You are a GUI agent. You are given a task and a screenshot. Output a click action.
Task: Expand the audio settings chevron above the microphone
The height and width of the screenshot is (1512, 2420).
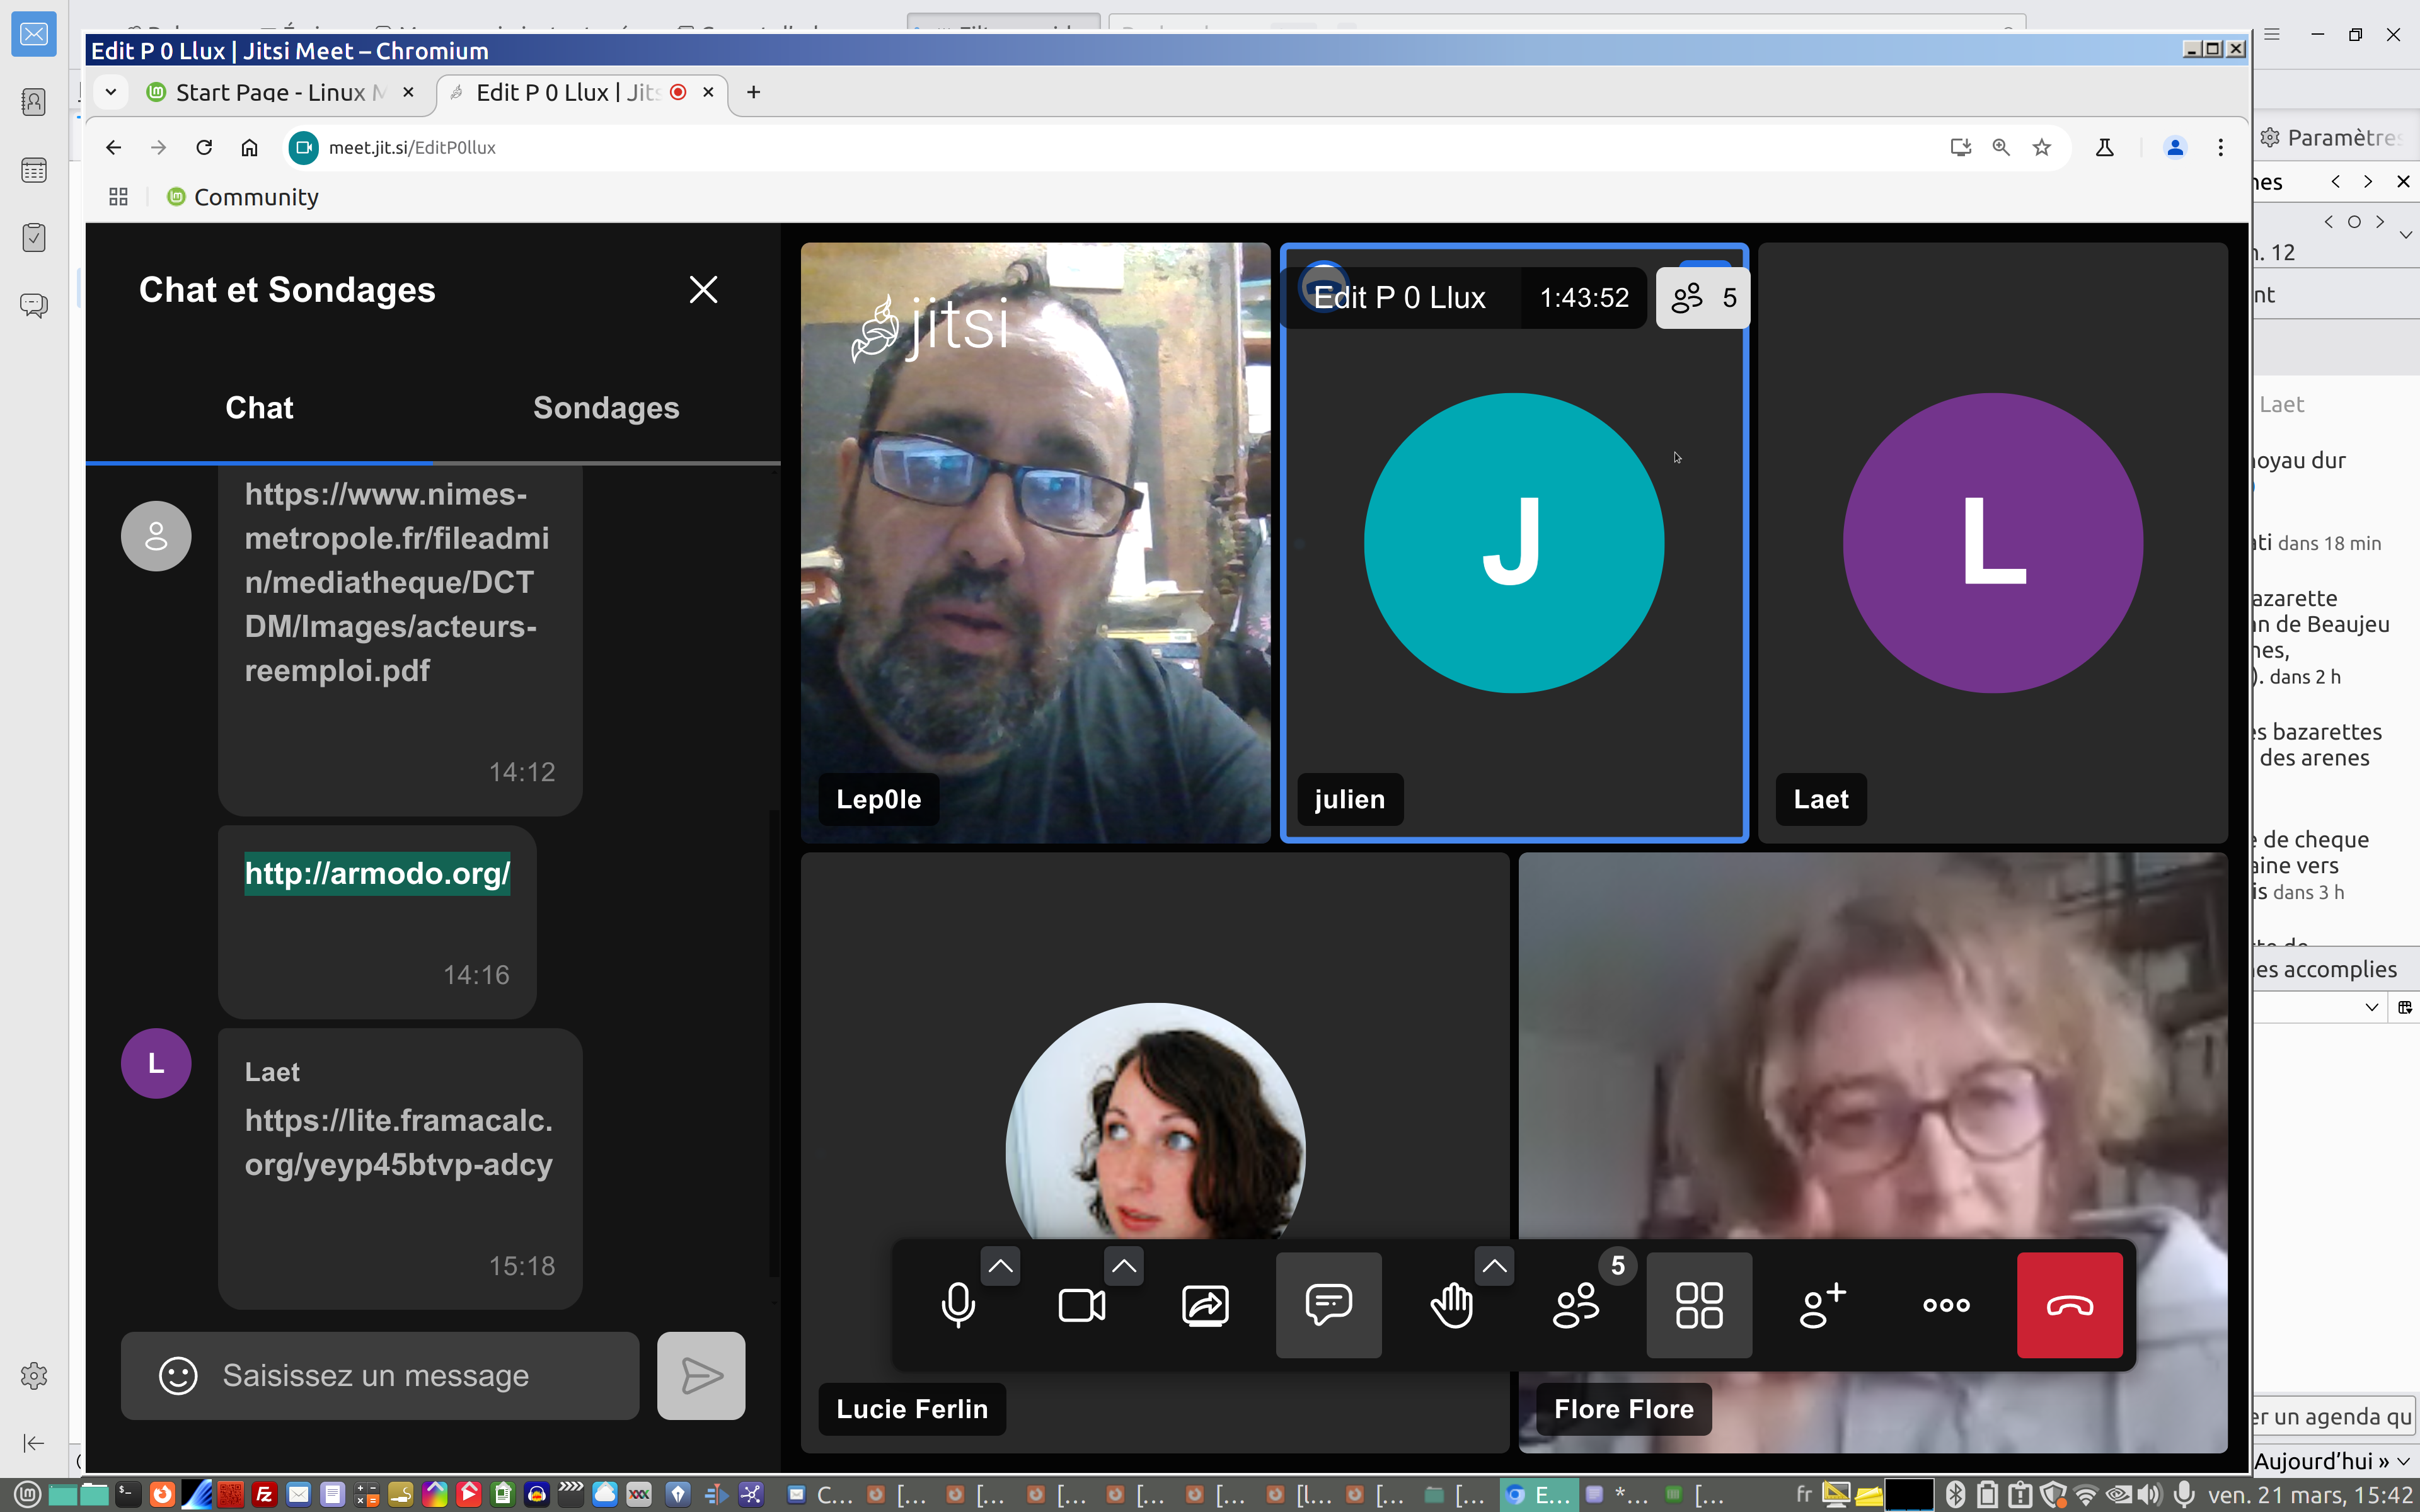point(1000,1266)
